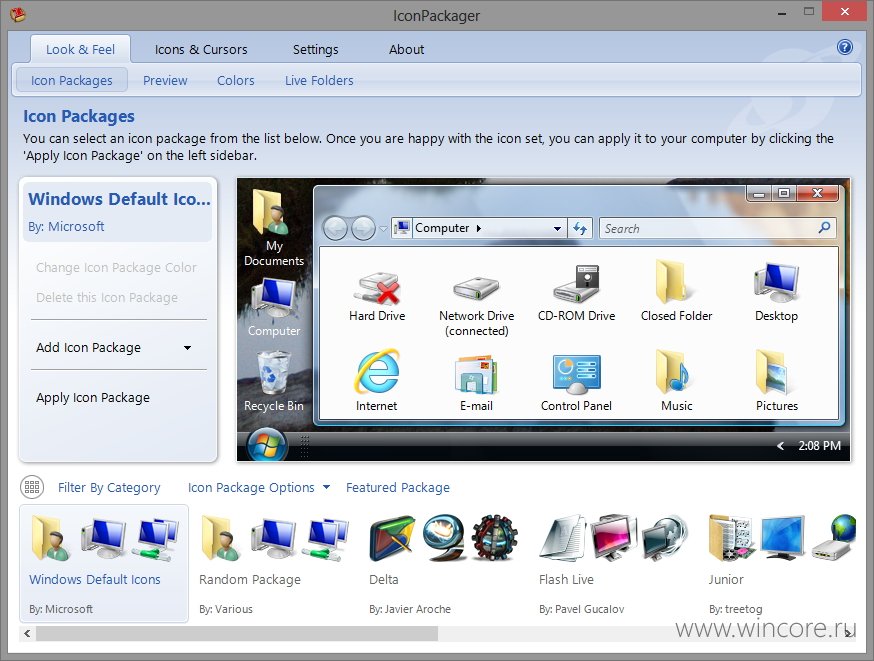Switch to the Icons & Cursors tab
The width and height of the screenshot is (874, 661).
click(201, 49)
